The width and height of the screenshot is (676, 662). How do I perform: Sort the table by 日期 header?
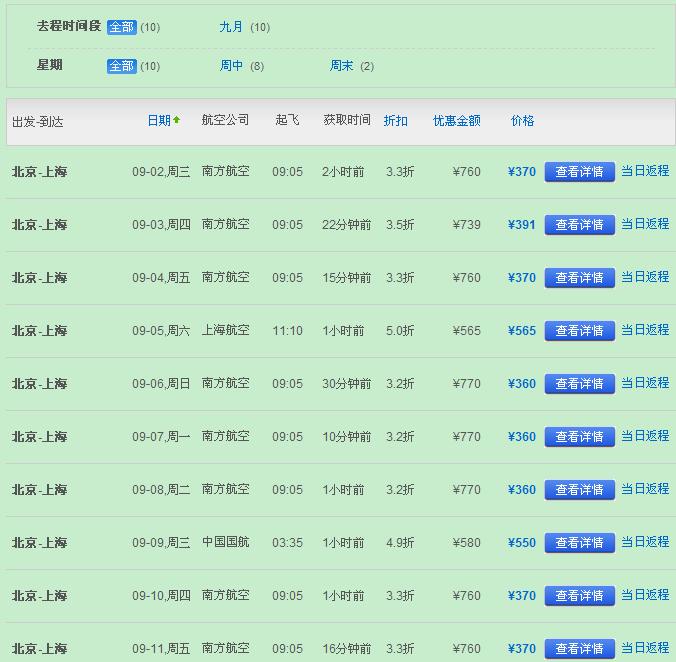159,120
